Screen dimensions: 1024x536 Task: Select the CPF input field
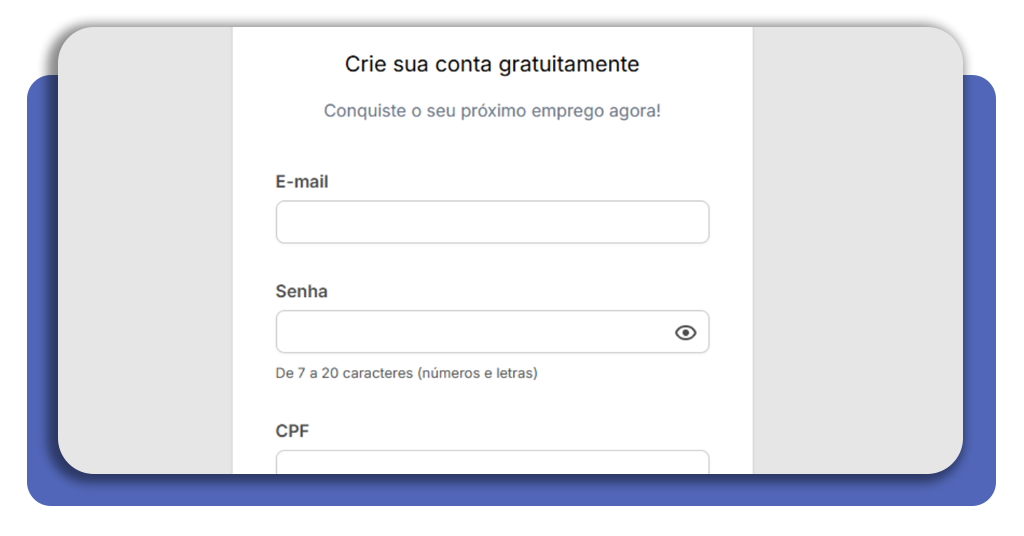[x=492, y=462]
